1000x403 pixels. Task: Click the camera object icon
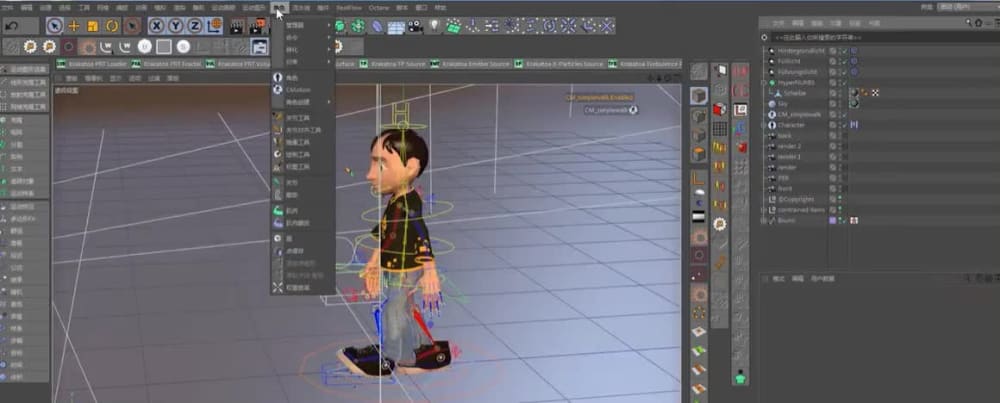tap(415, 26)
